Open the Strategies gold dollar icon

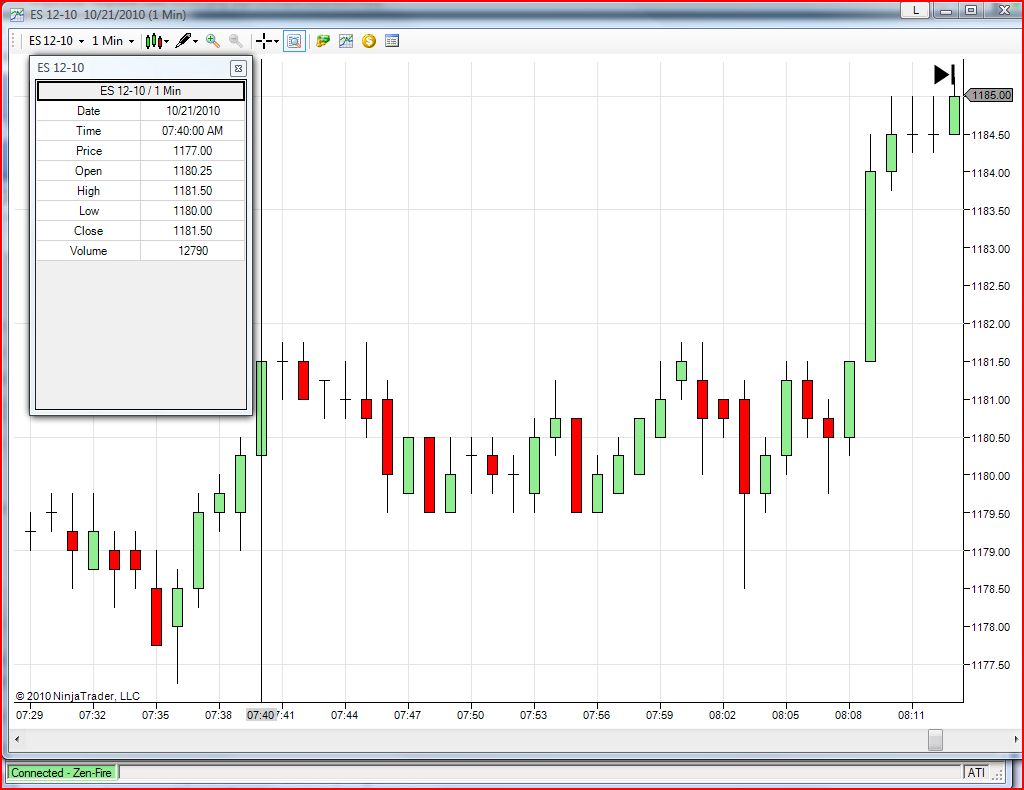(369, 41)
